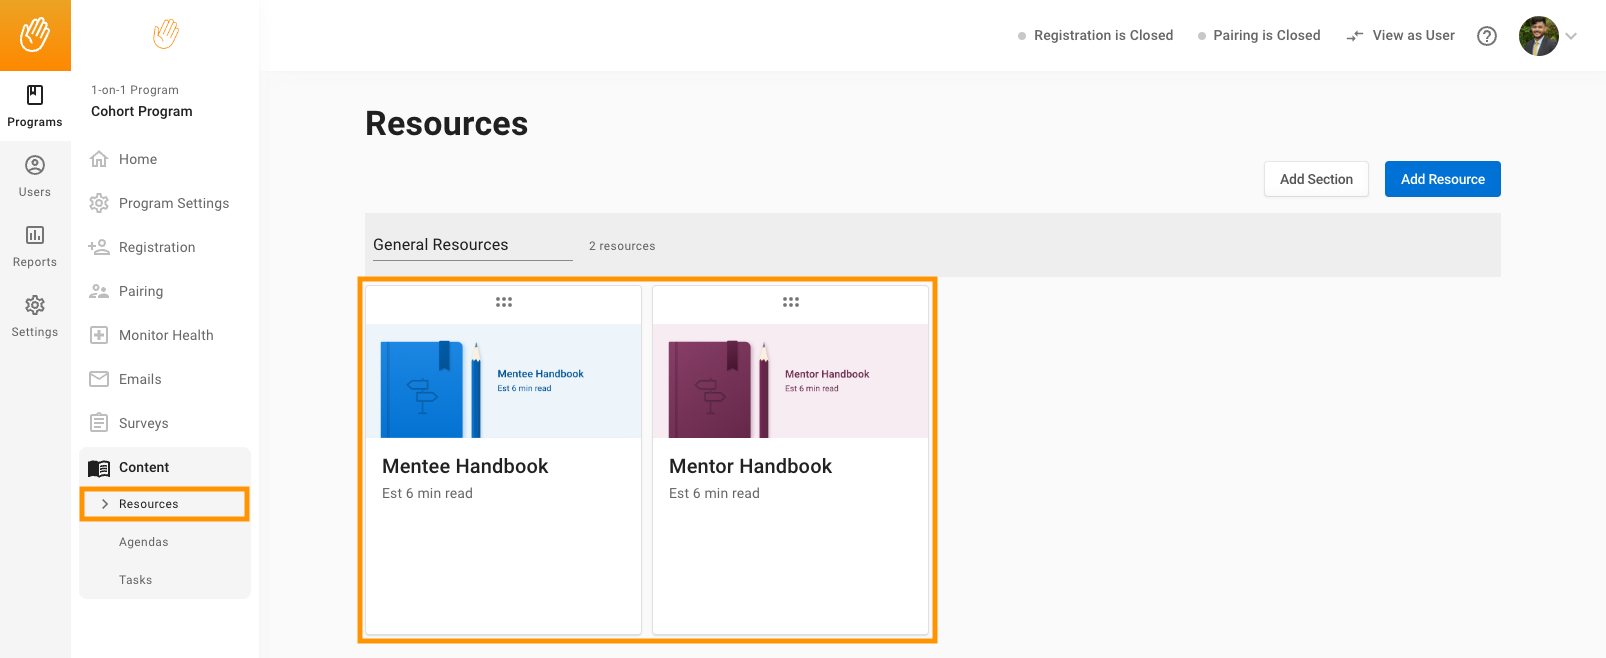
Task: Click the View as User link
Action: pyautogui.click(x=1413, y=36)
